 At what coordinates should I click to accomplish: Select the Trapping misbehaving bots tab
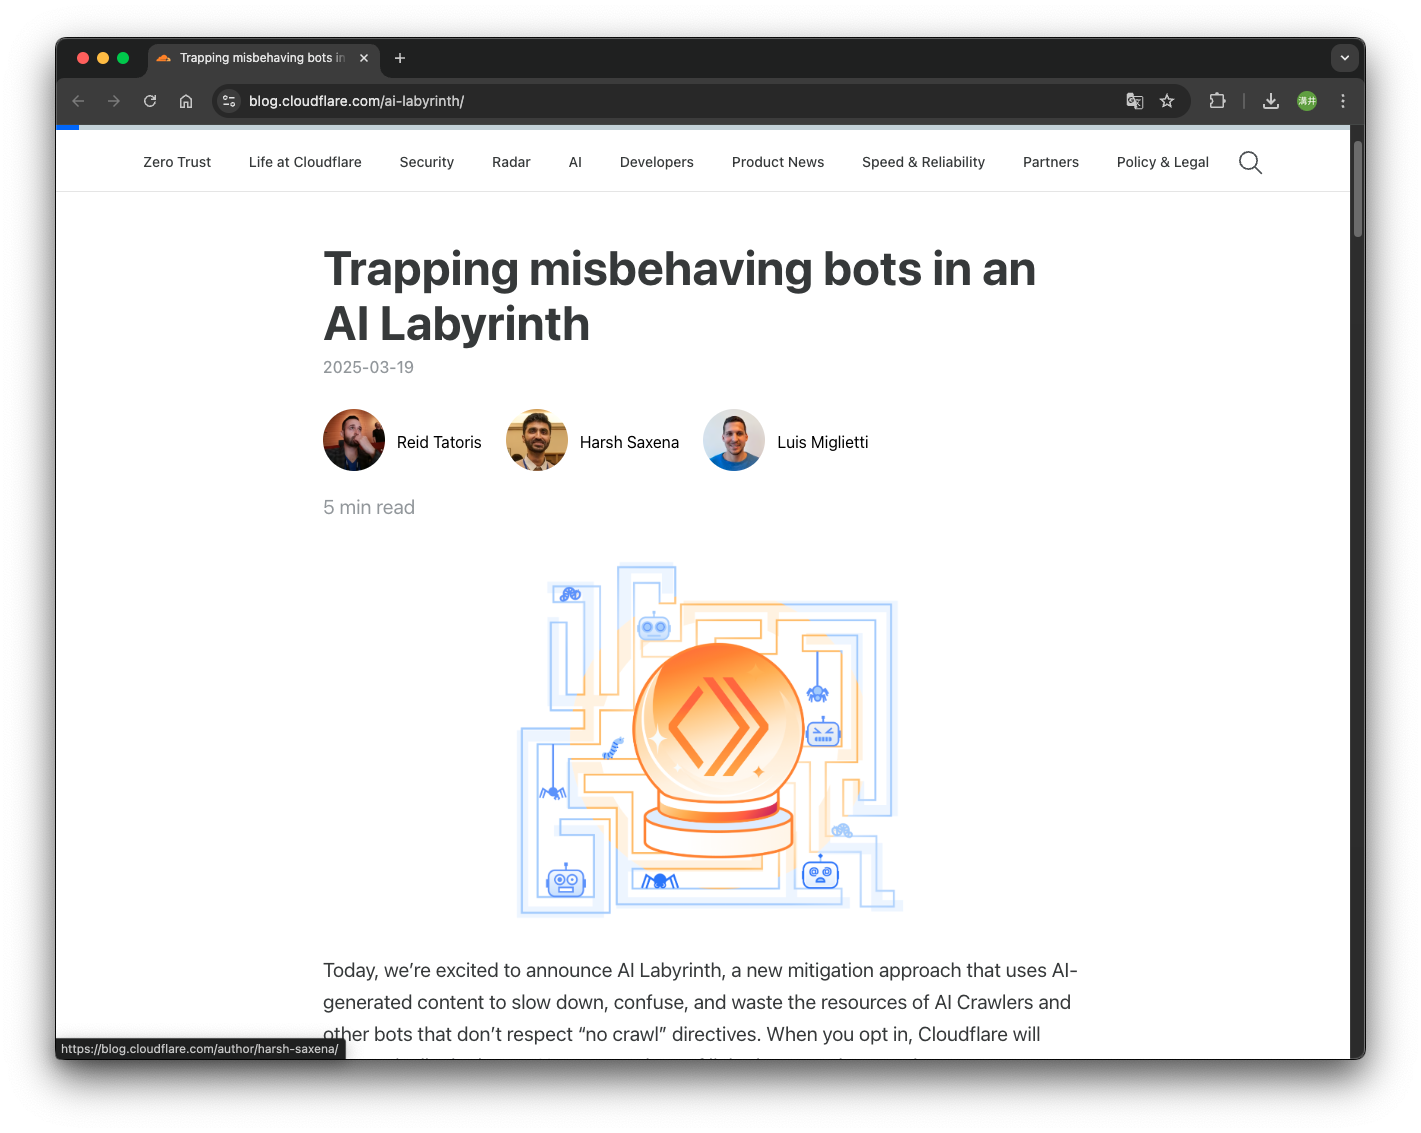click(x=262, y=58)
